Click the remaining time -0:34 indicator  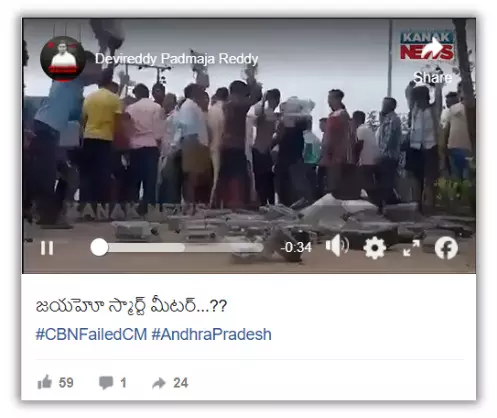[296, 247]
